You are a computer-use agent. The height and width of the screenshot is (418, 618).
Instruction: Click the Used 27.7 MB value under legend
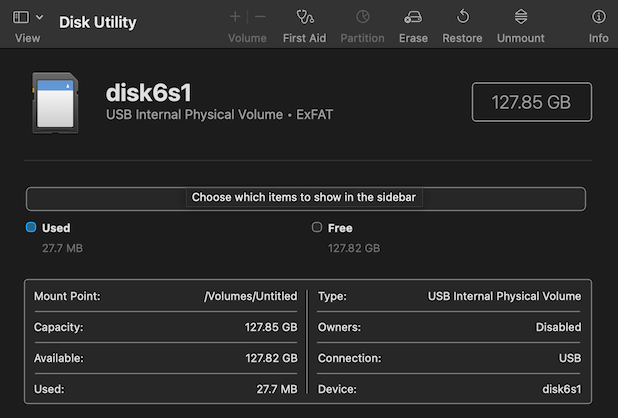62,248
